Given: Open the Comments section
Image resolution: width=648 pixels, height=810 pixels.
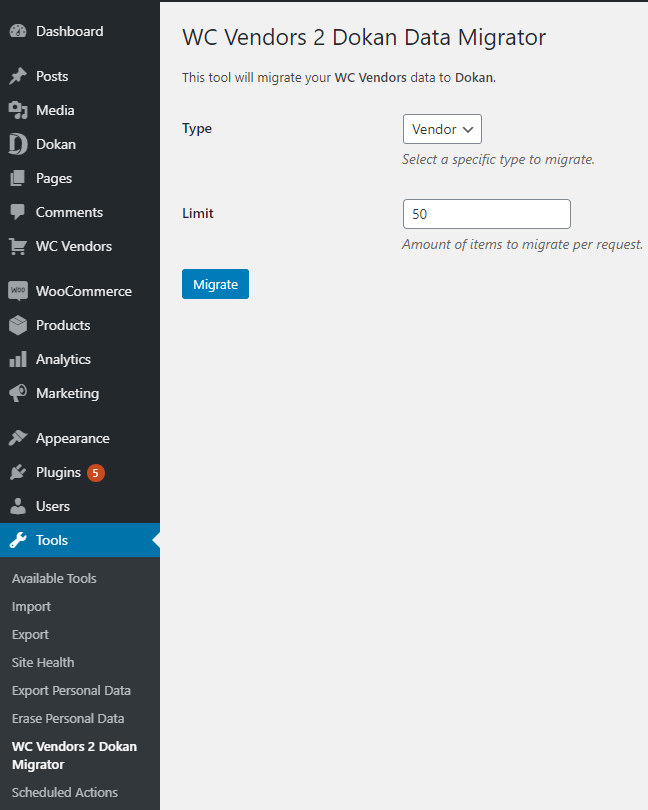Looking at the screenshot, I should tap(69, 212).
